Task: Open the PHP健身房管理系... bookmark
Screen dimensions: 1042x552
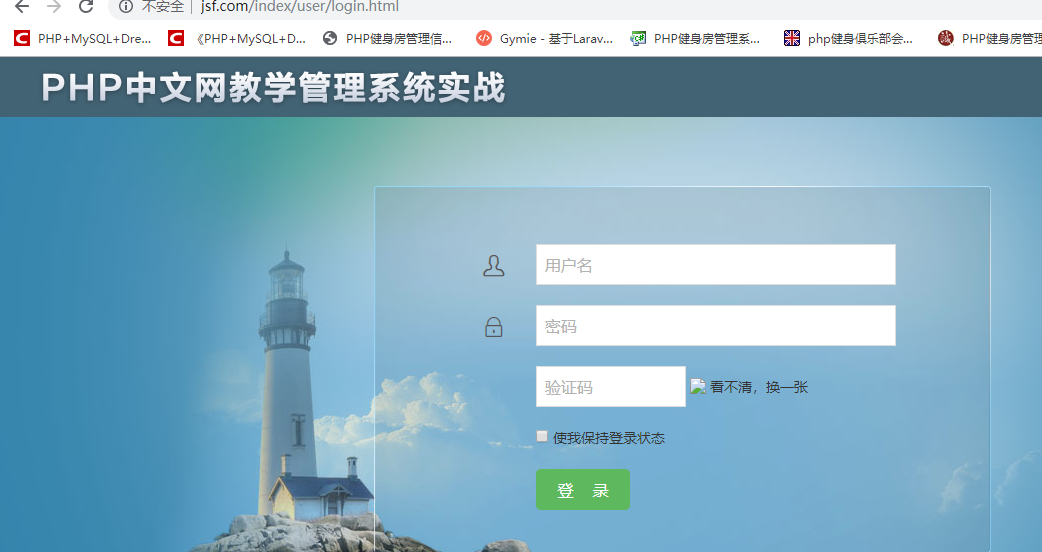Action: [695, 39]
